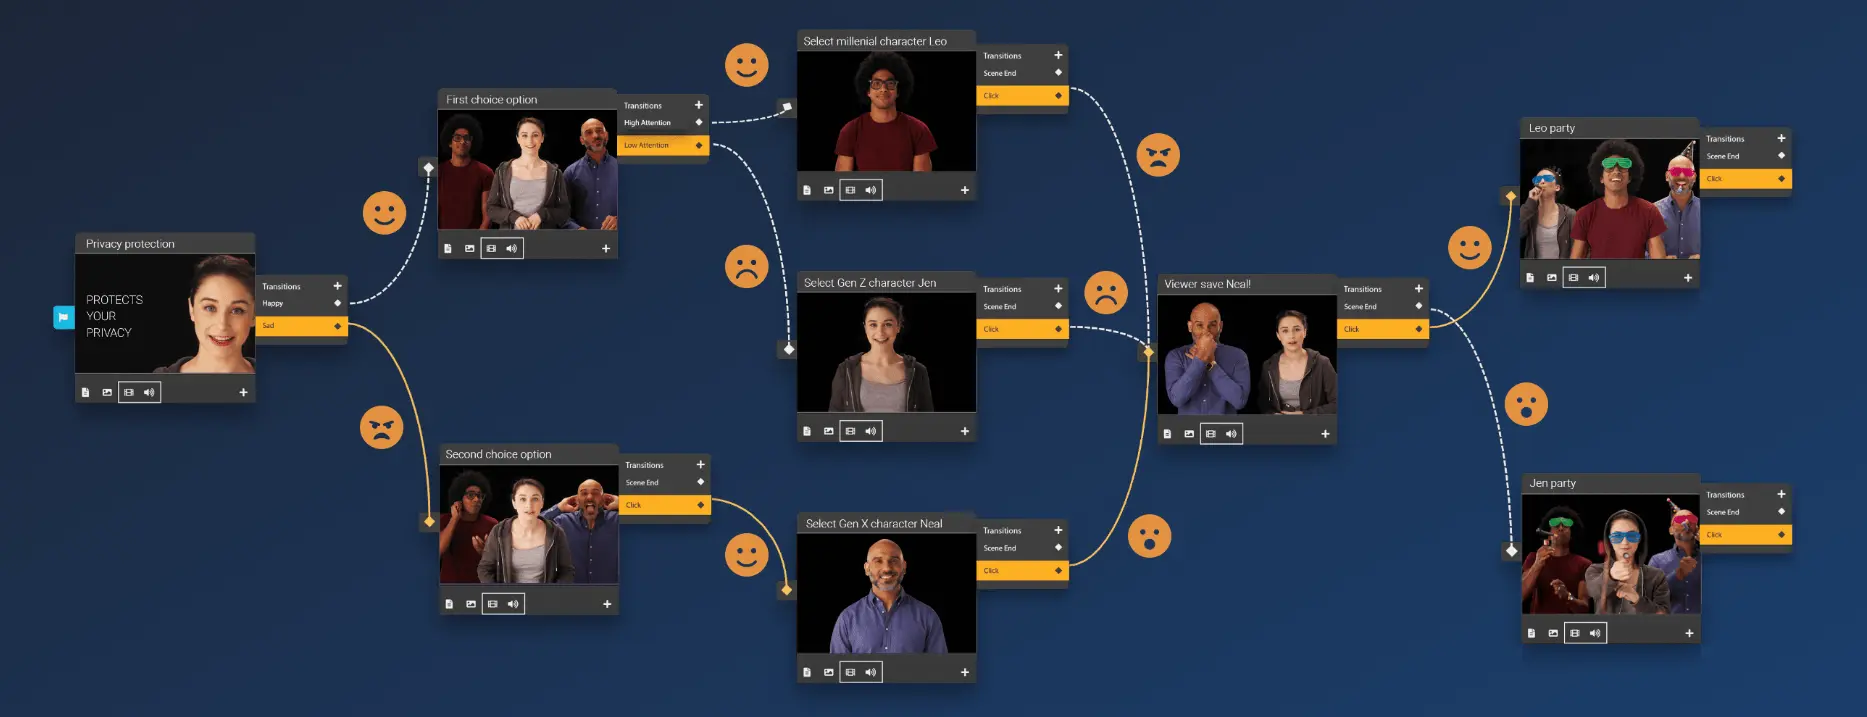Click image icon on First choice option node

470,248
